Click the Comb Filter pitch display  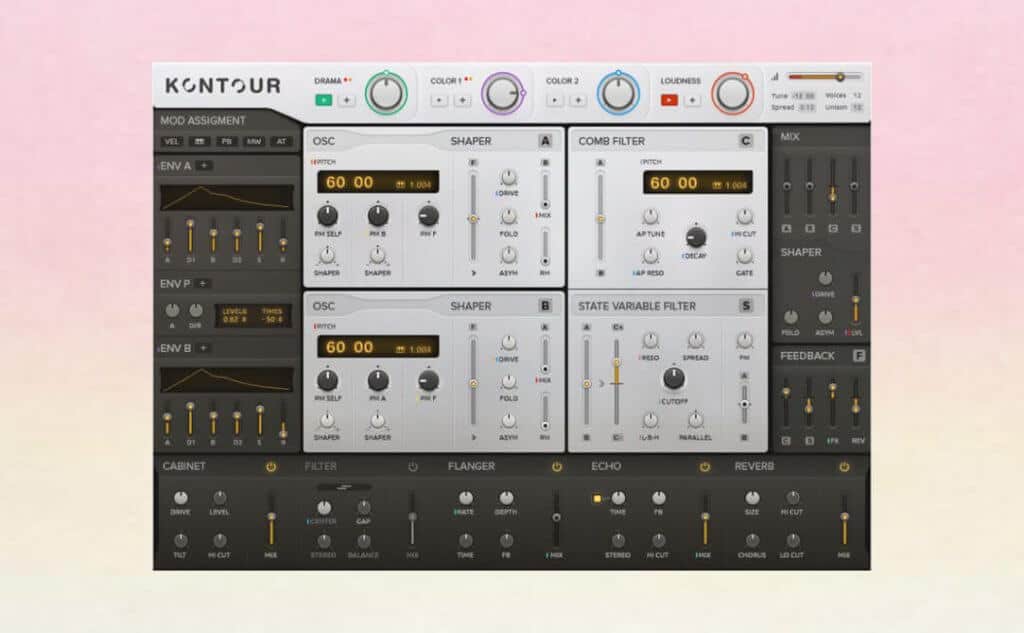click(697, 183)
